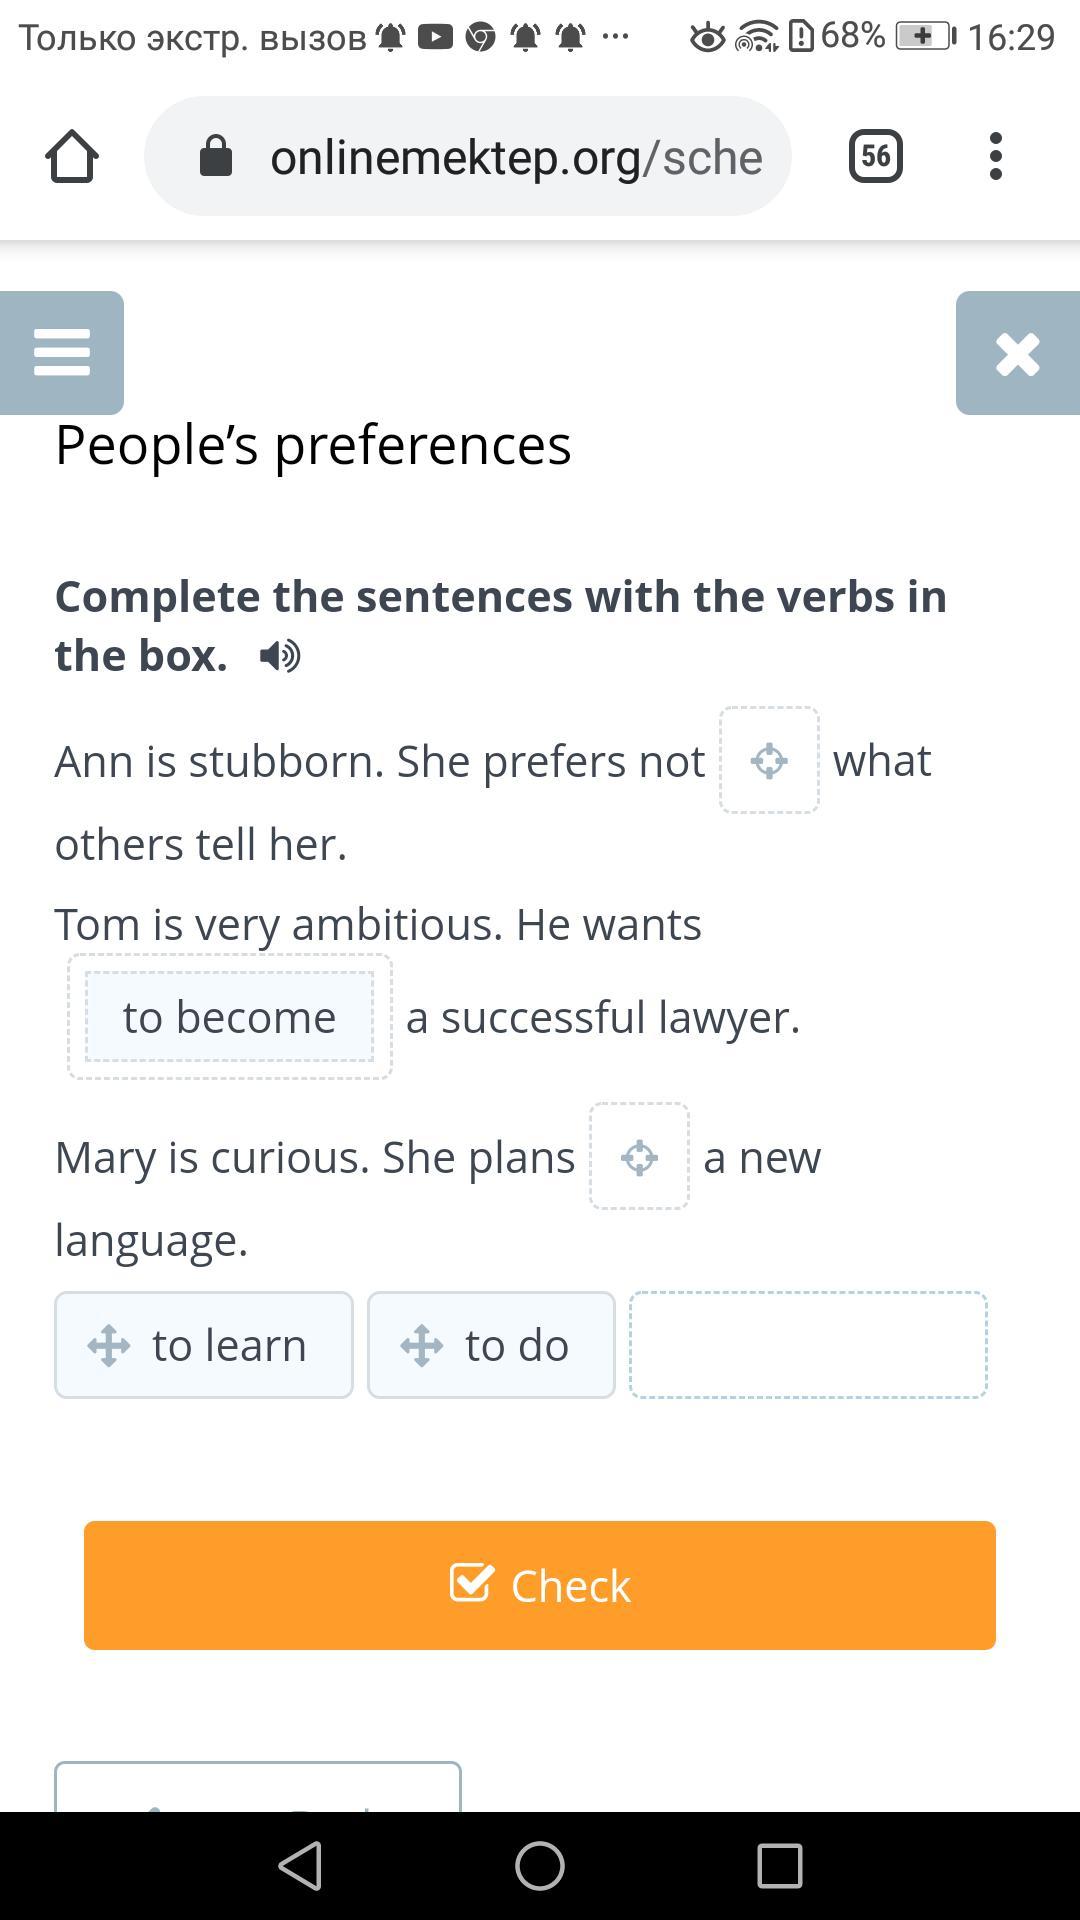Open the hamburger menu
Viewport: 1080px width, 1920px height.
pyautogui.click(x=62, y=353)
